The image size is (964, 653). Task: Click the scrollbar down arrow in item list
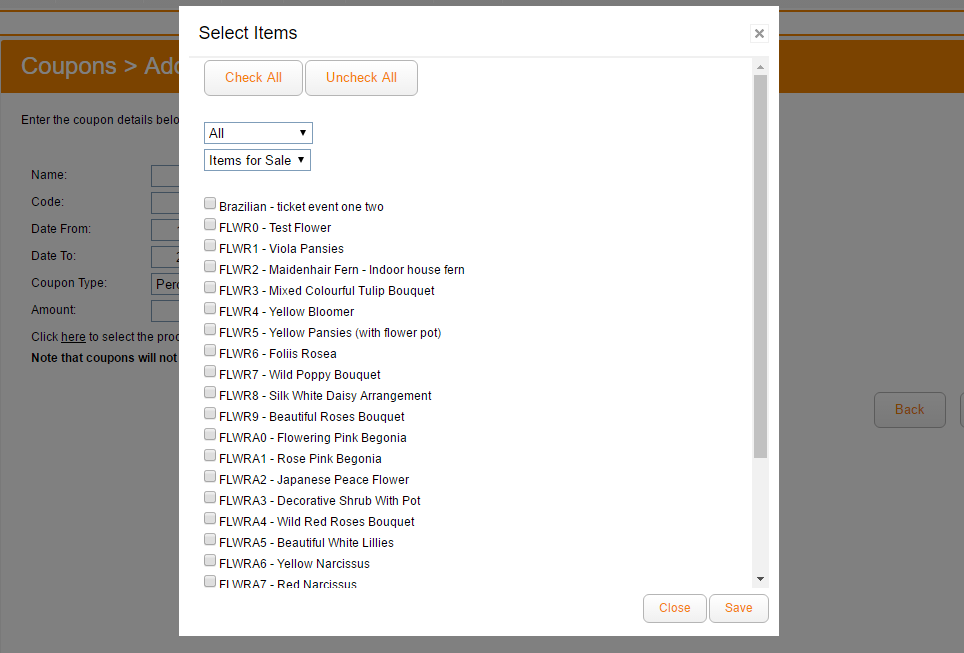tap(760, 579)
